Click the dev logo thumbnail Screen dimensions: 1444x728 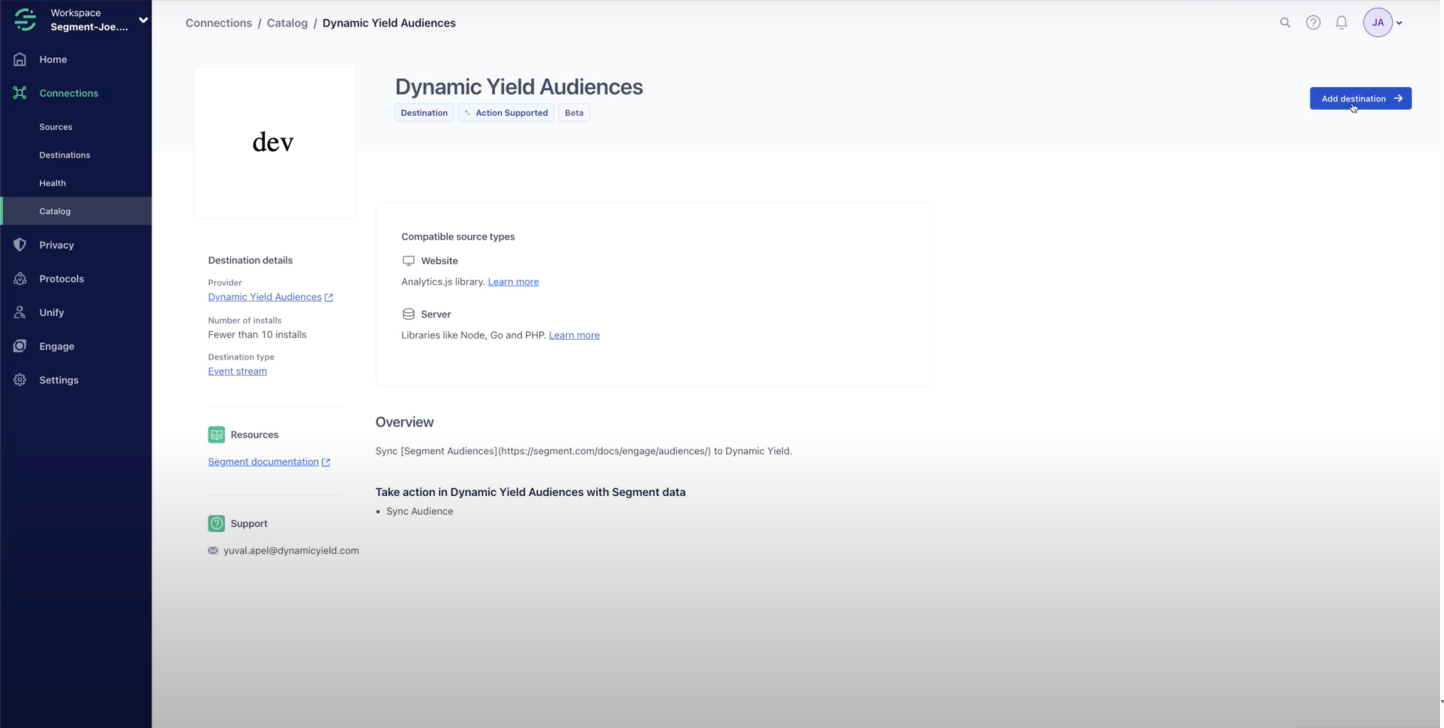point(274,142)
